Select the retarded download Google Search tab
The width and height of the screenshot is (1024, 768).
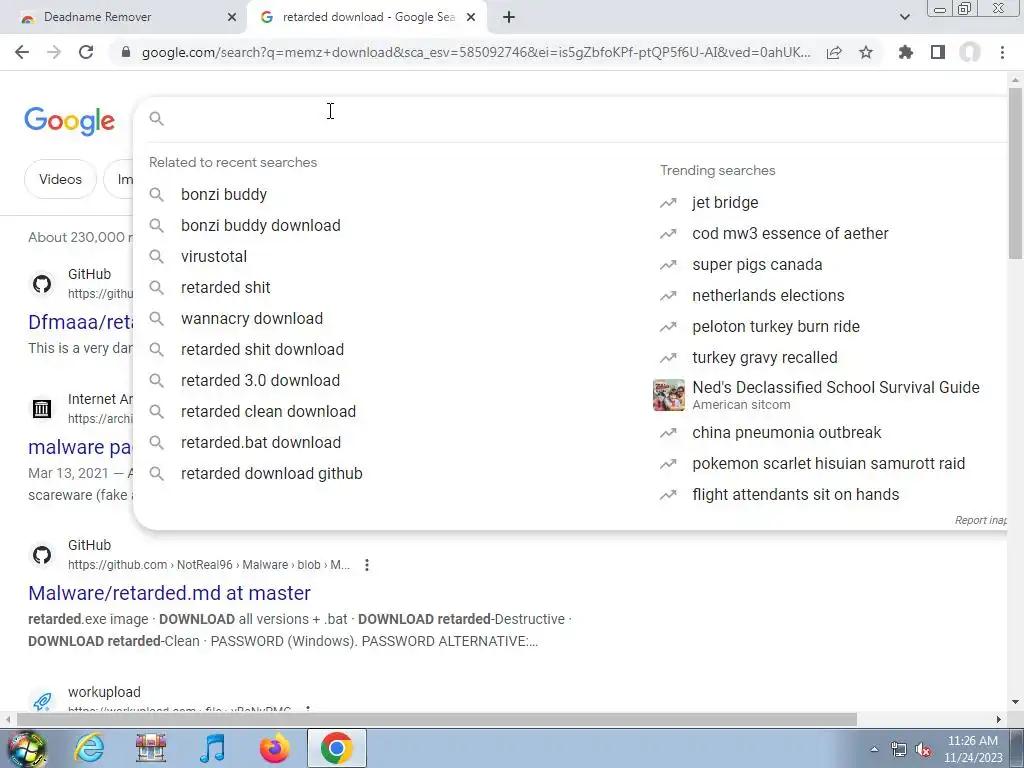(368, 17)
